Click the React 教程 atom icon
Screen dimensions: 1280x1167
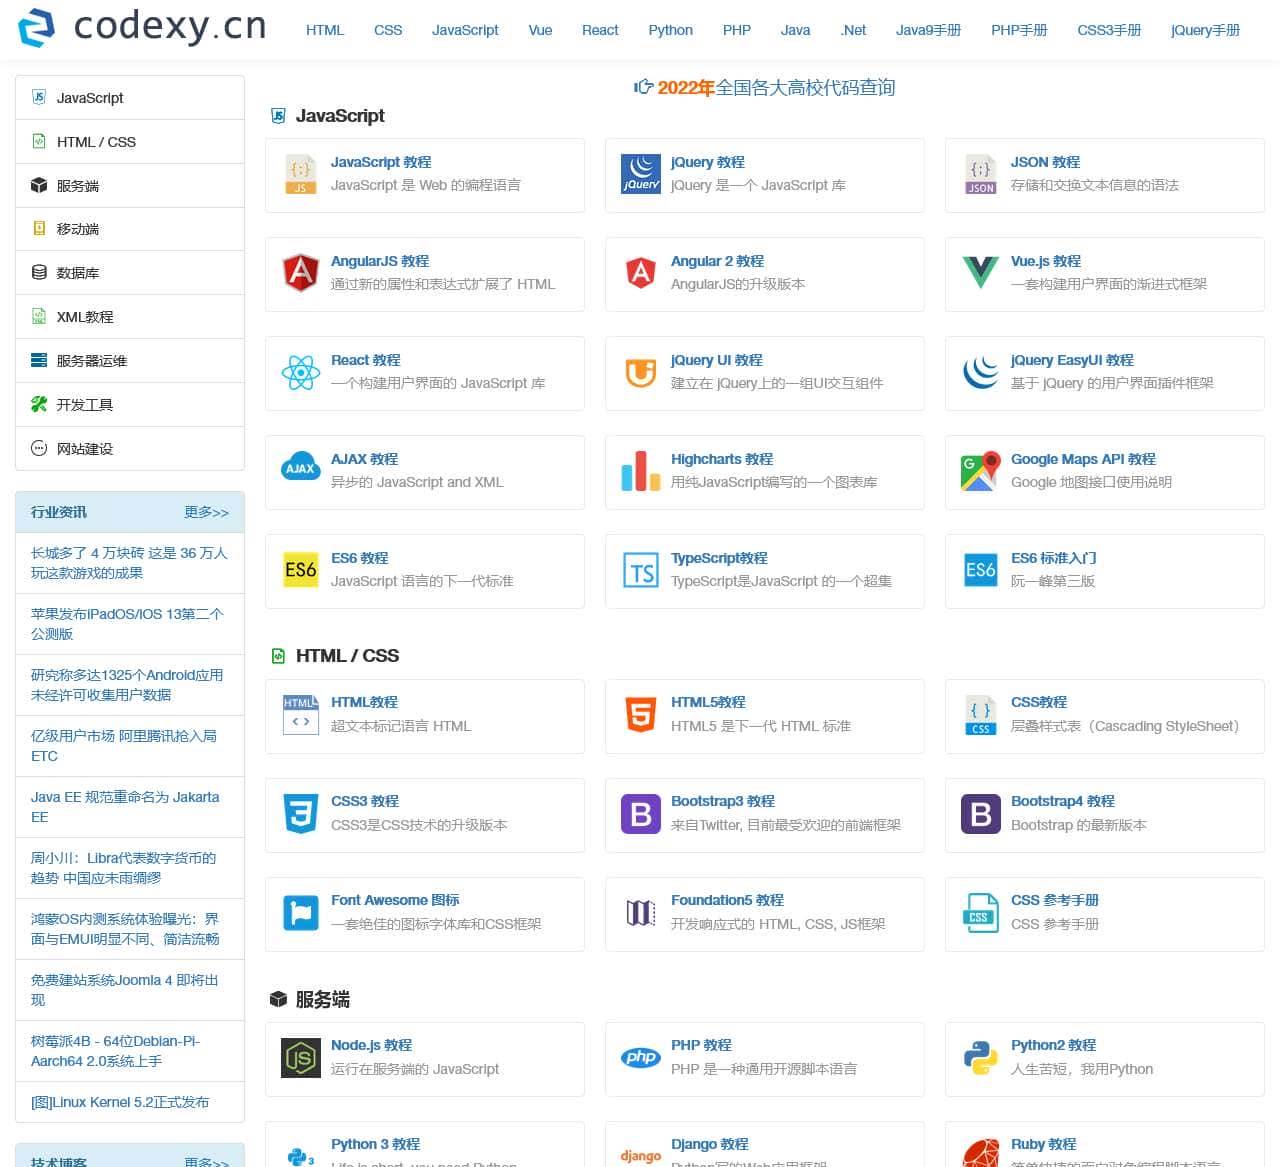(x=301, y=372)
